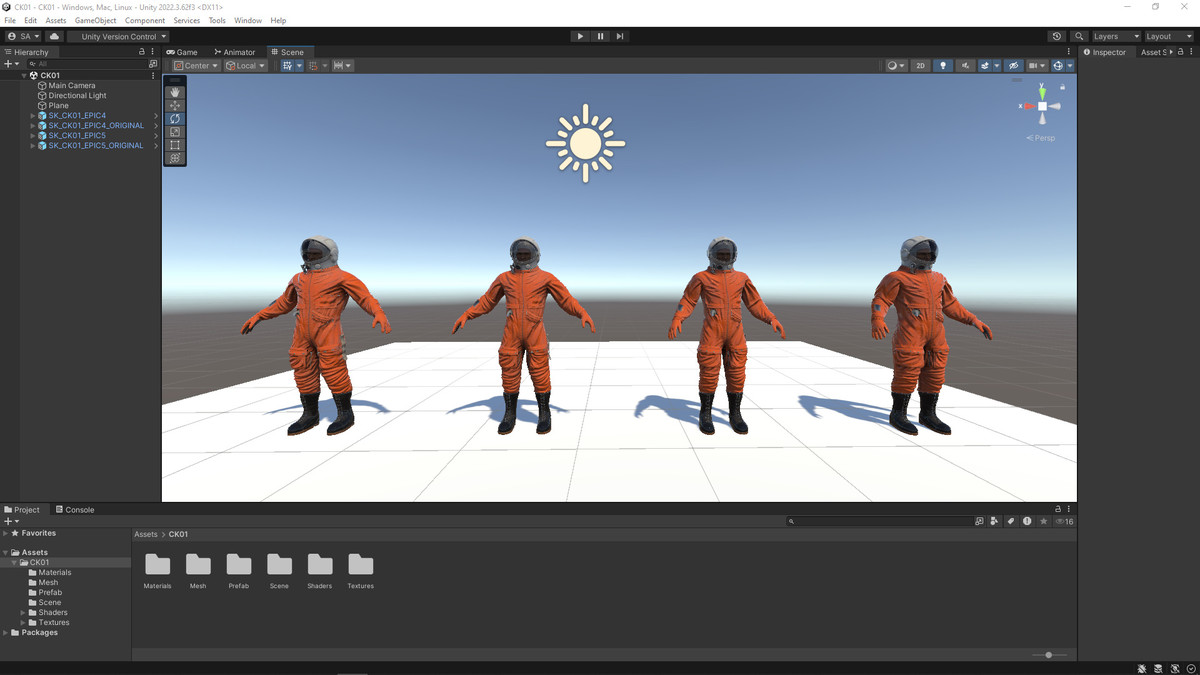Screen dimensions: 1200x675
Task: Click the Play button
Action: point(580,36)
